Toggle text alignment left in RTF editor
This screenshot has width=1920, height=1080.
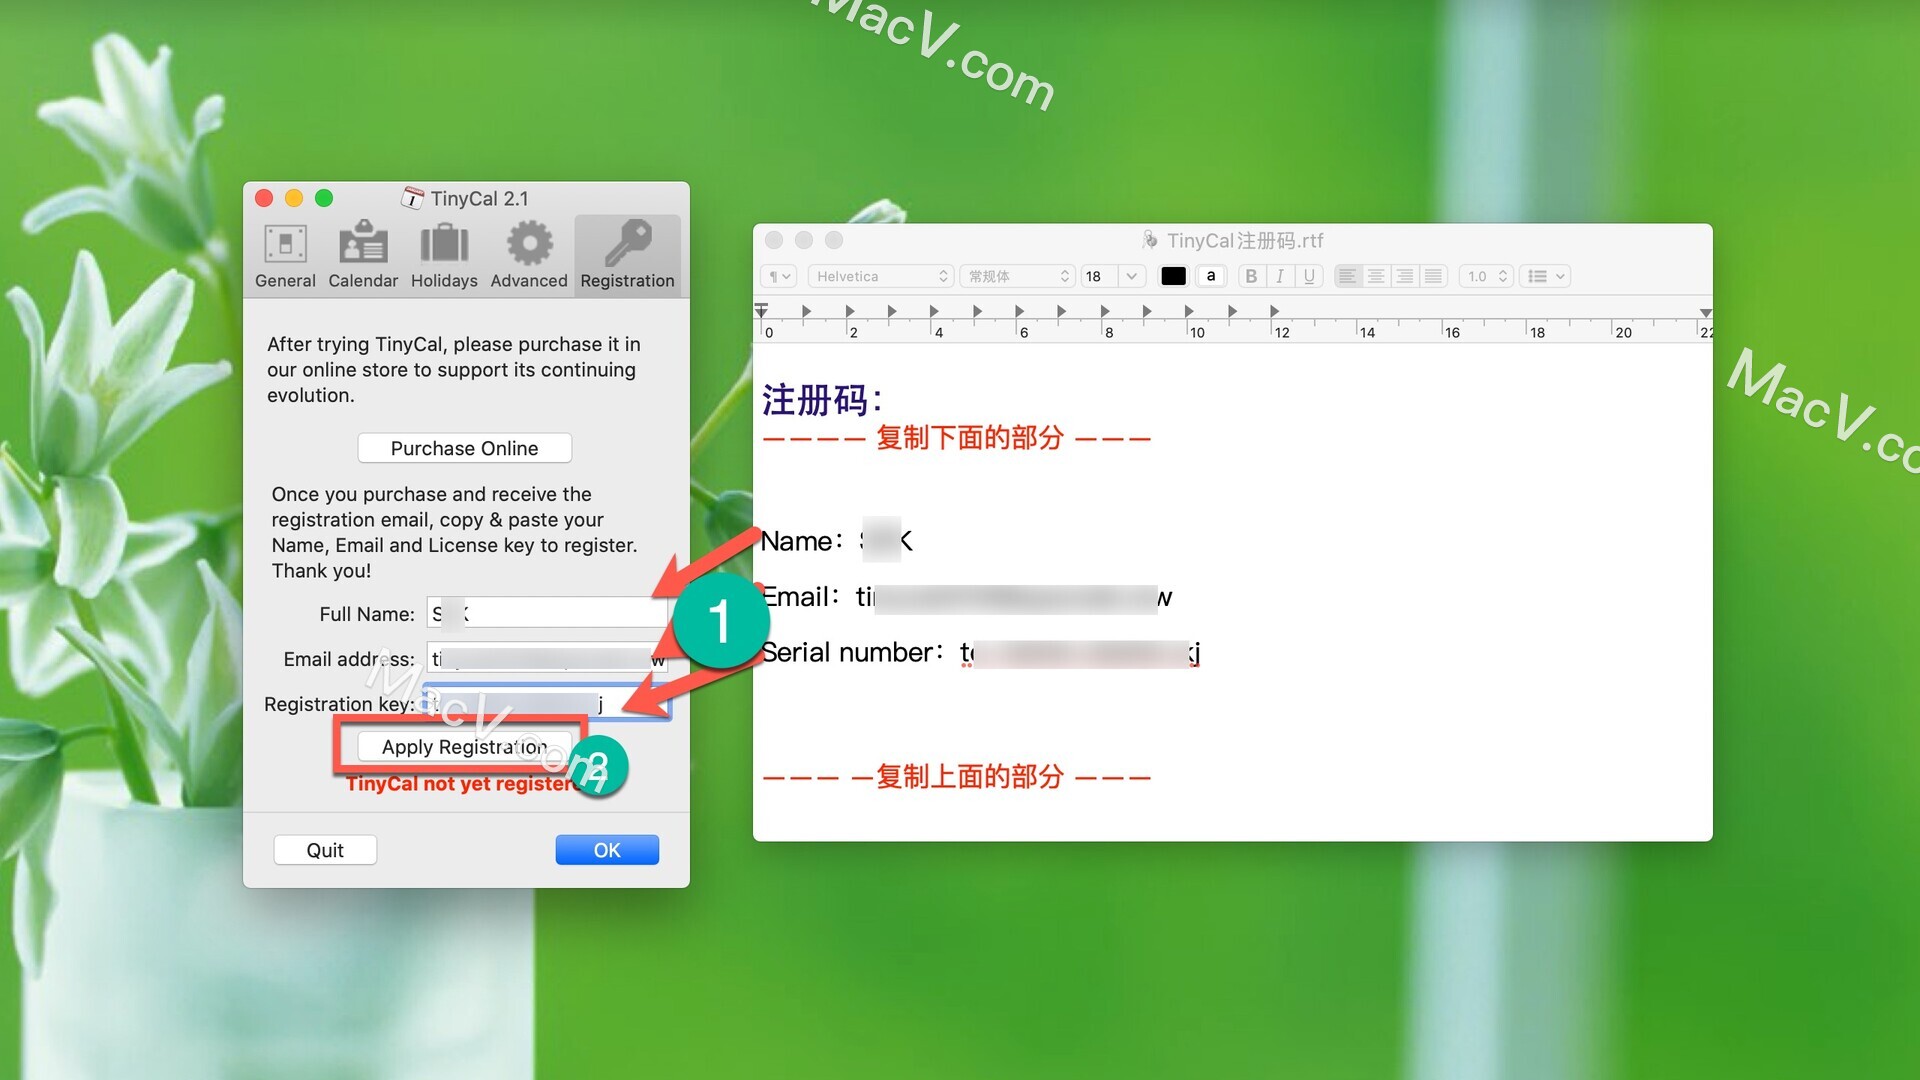click(1349, 276)
